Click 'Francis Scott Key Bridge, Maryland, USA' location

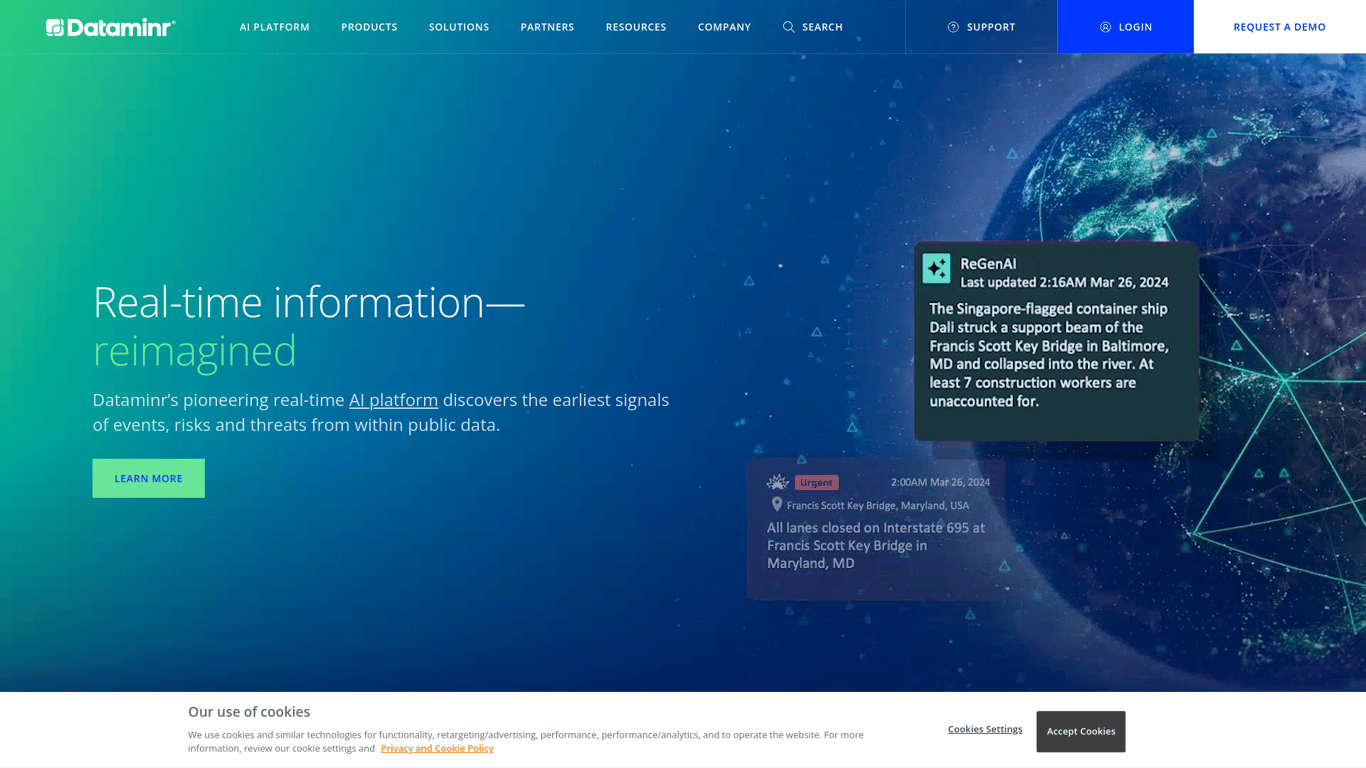(878, 506)
